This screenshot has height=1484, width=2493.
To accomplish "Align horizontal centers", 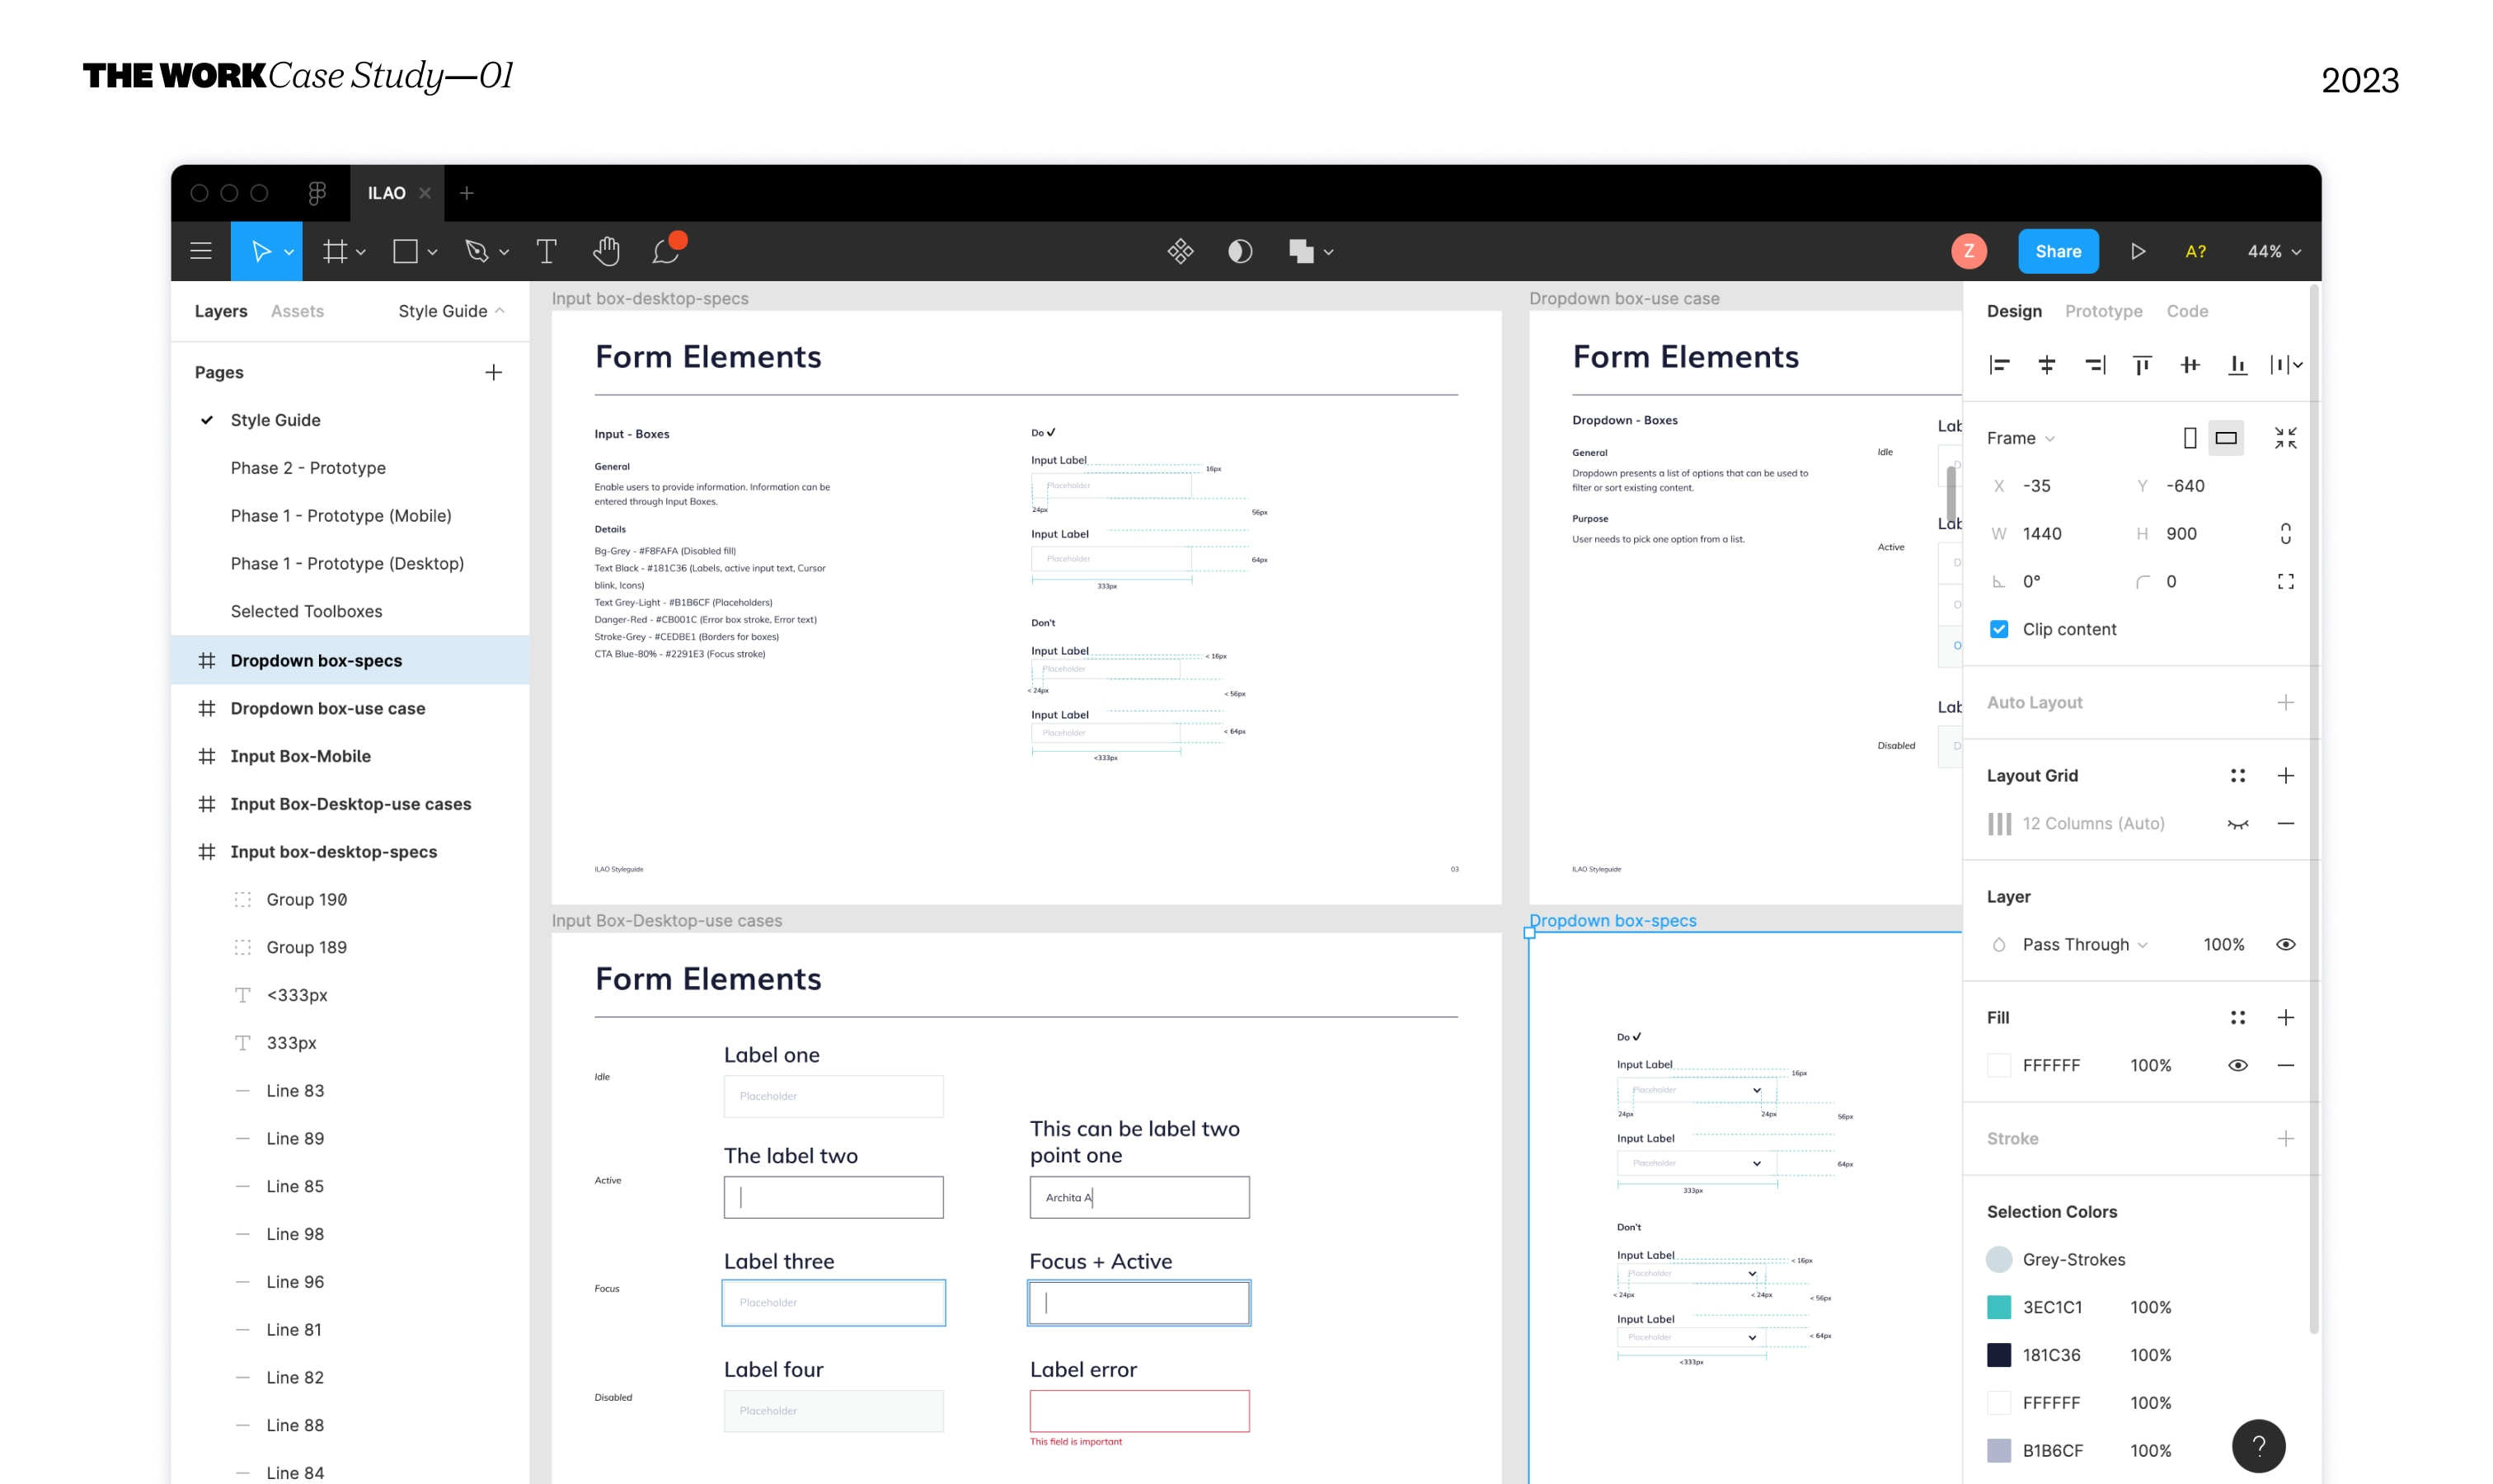I will (x=2046, y=365).
